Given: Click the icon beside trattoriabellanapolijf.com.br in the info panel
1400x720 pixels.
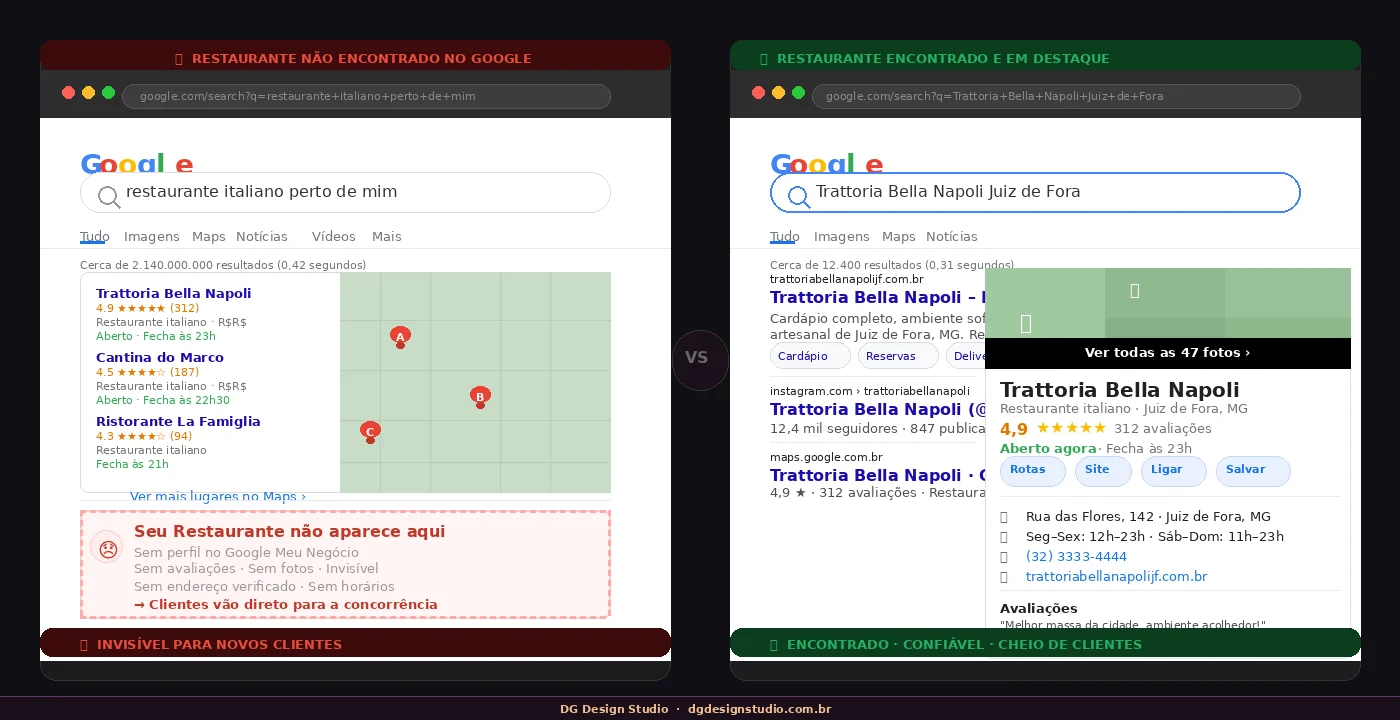Looking at the screenshot, I should pyautogui.click(x=1005, y=577).
